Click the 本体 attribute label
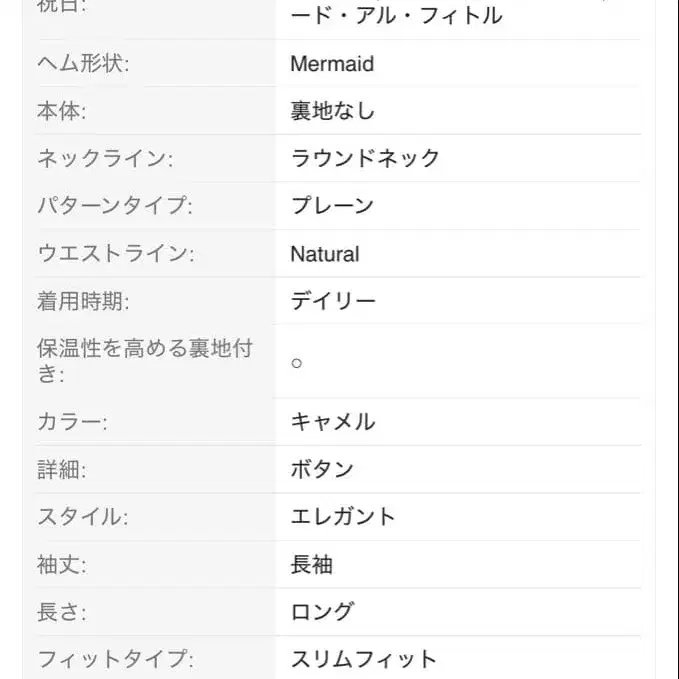Screen dimensions: 679x679 coord(61,111)
